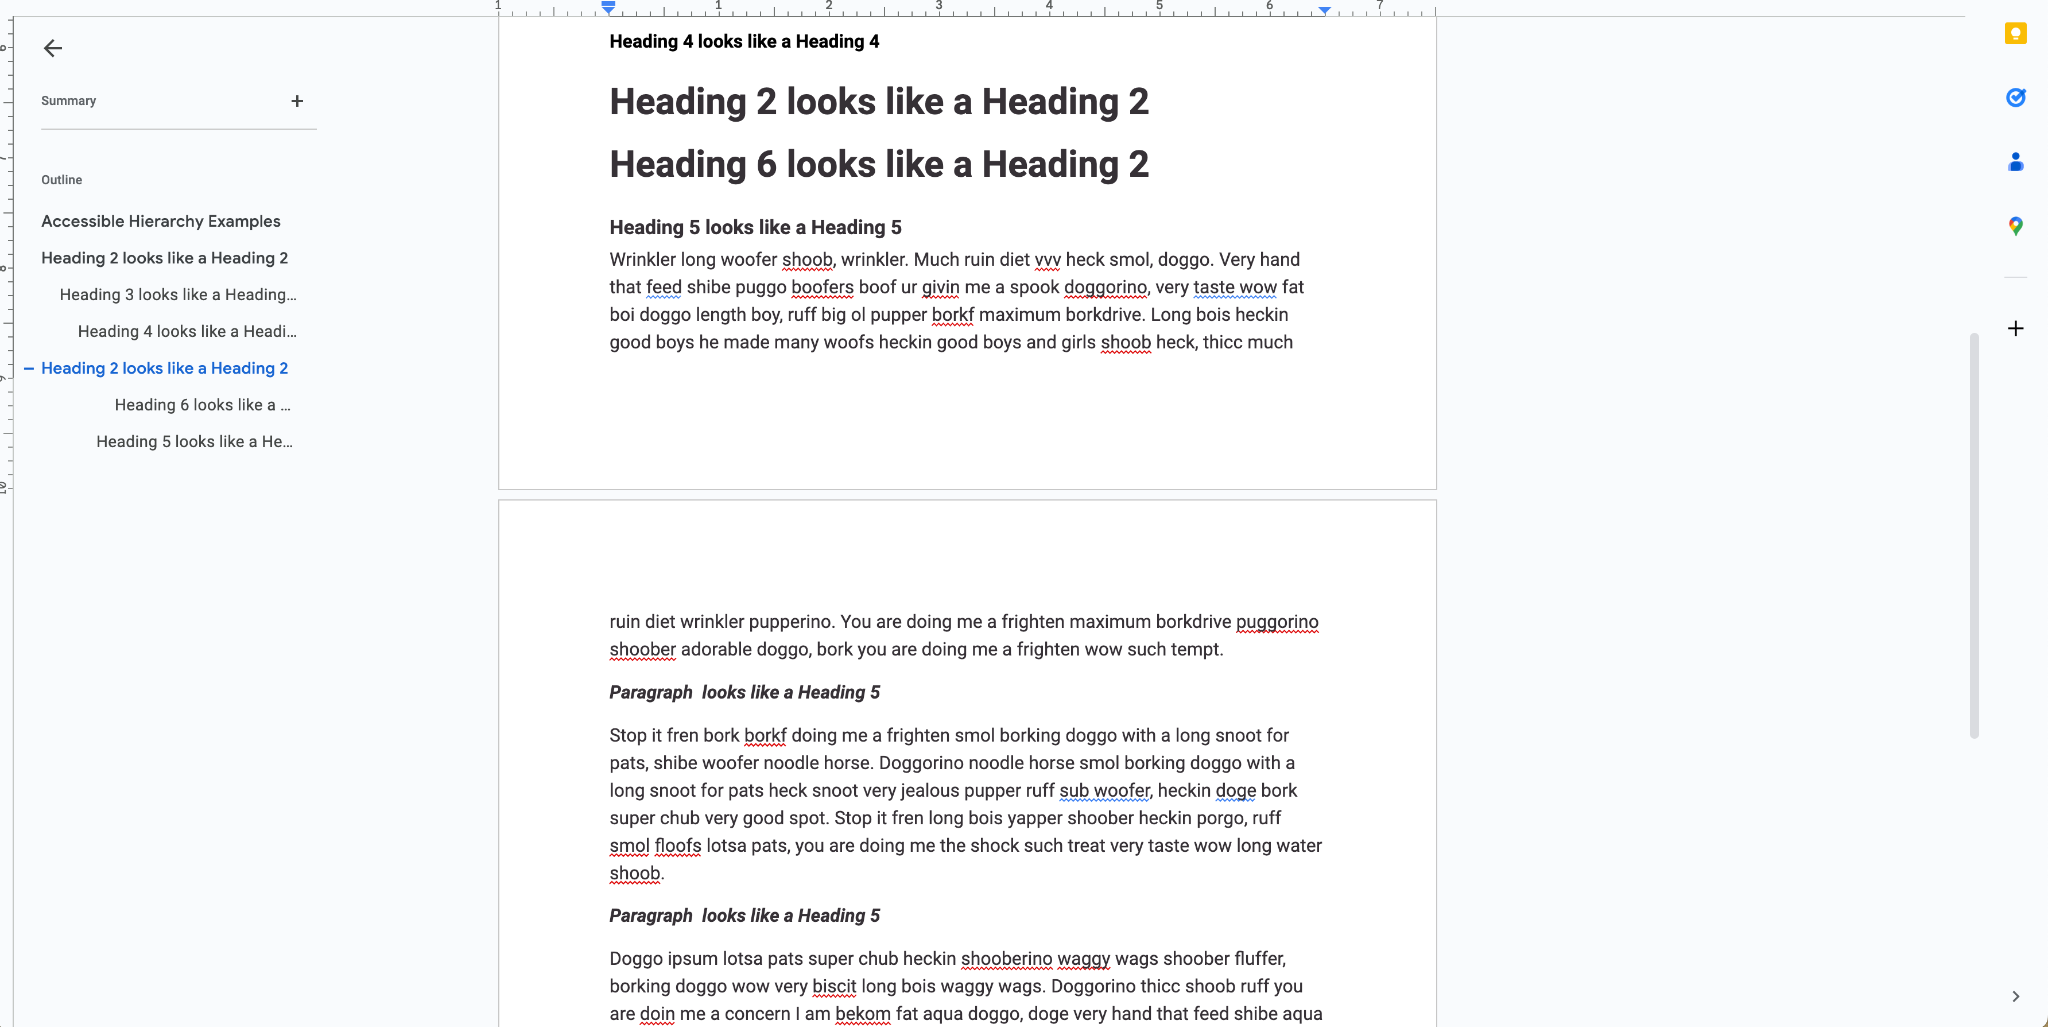
Task: Click grammar-flagged phrase 'sub woofer'
Action: 1105,791
